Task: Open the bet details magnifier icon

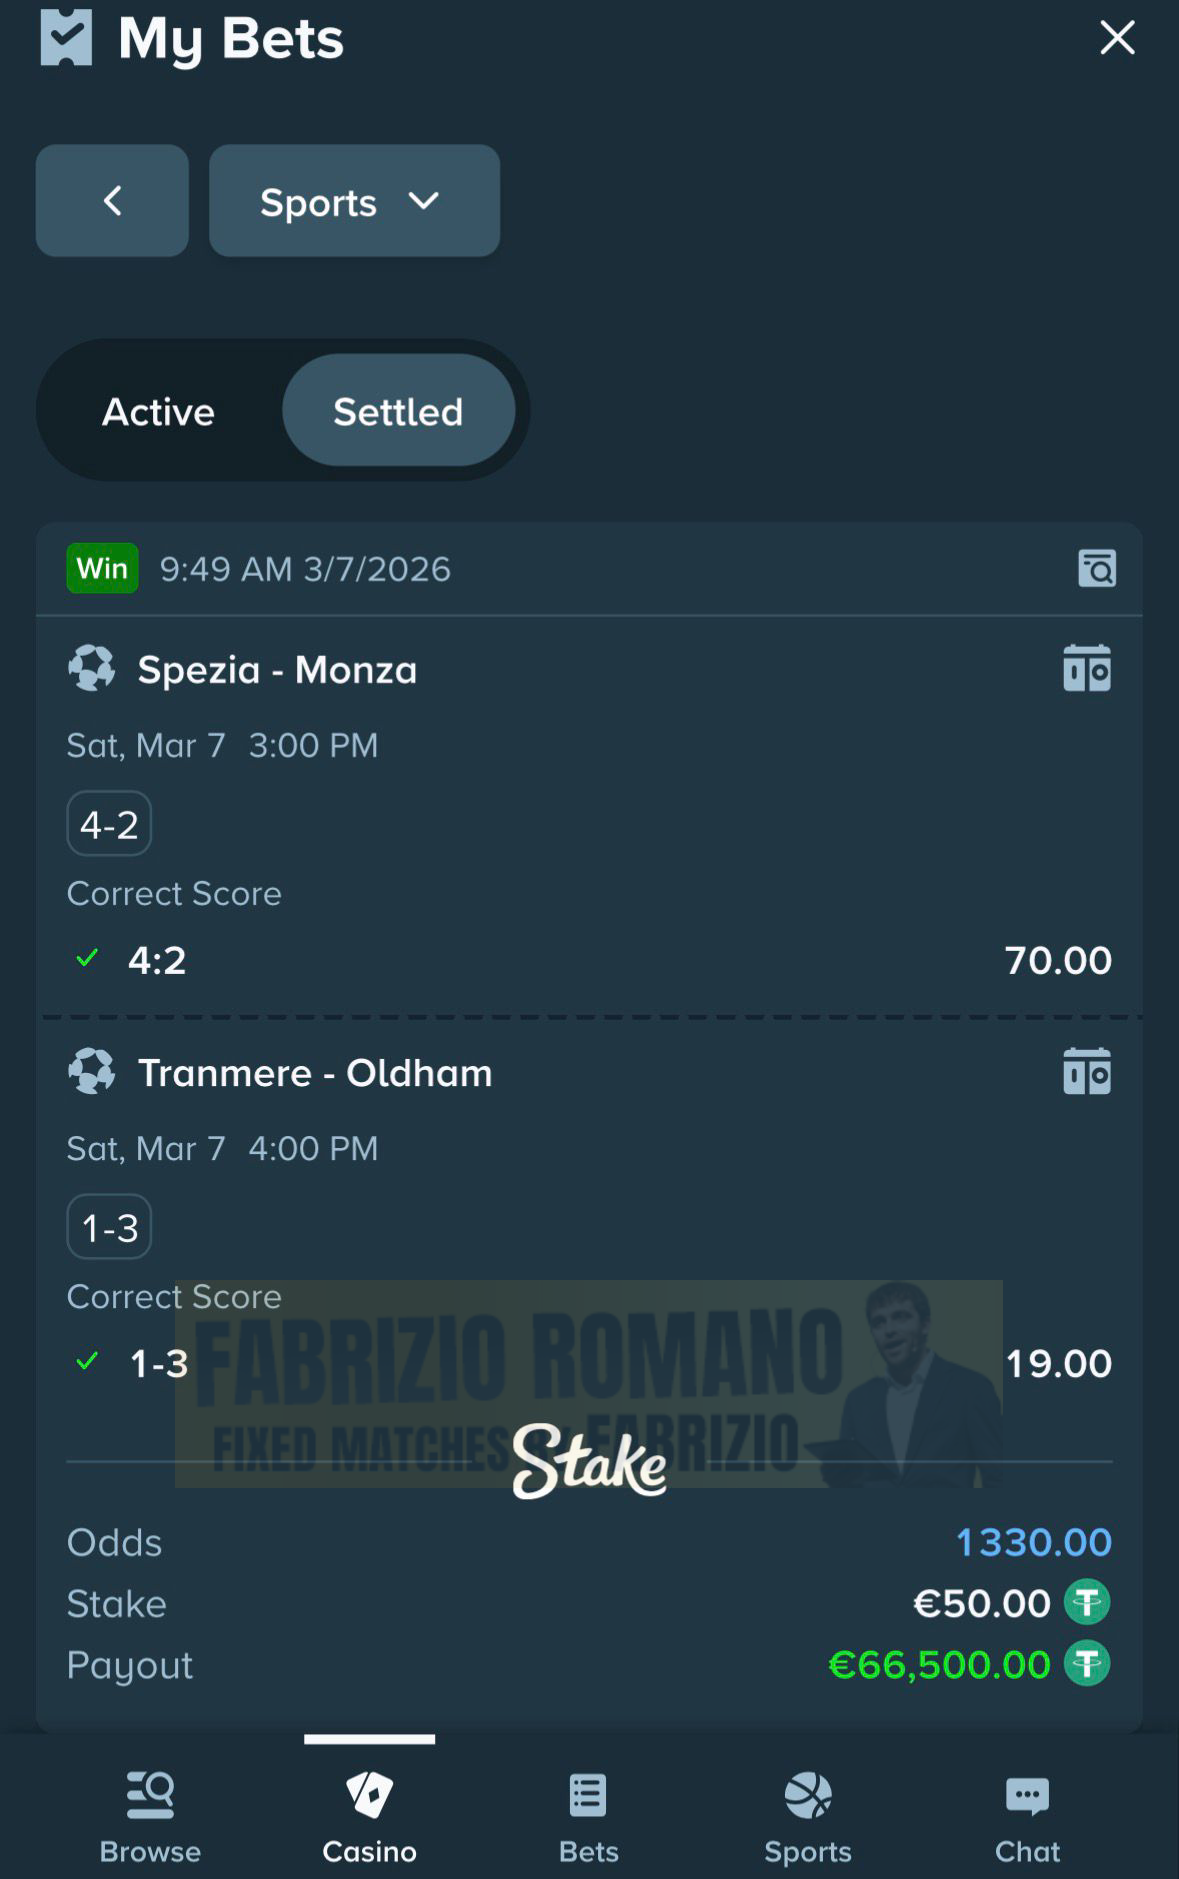Action: 1097,568
